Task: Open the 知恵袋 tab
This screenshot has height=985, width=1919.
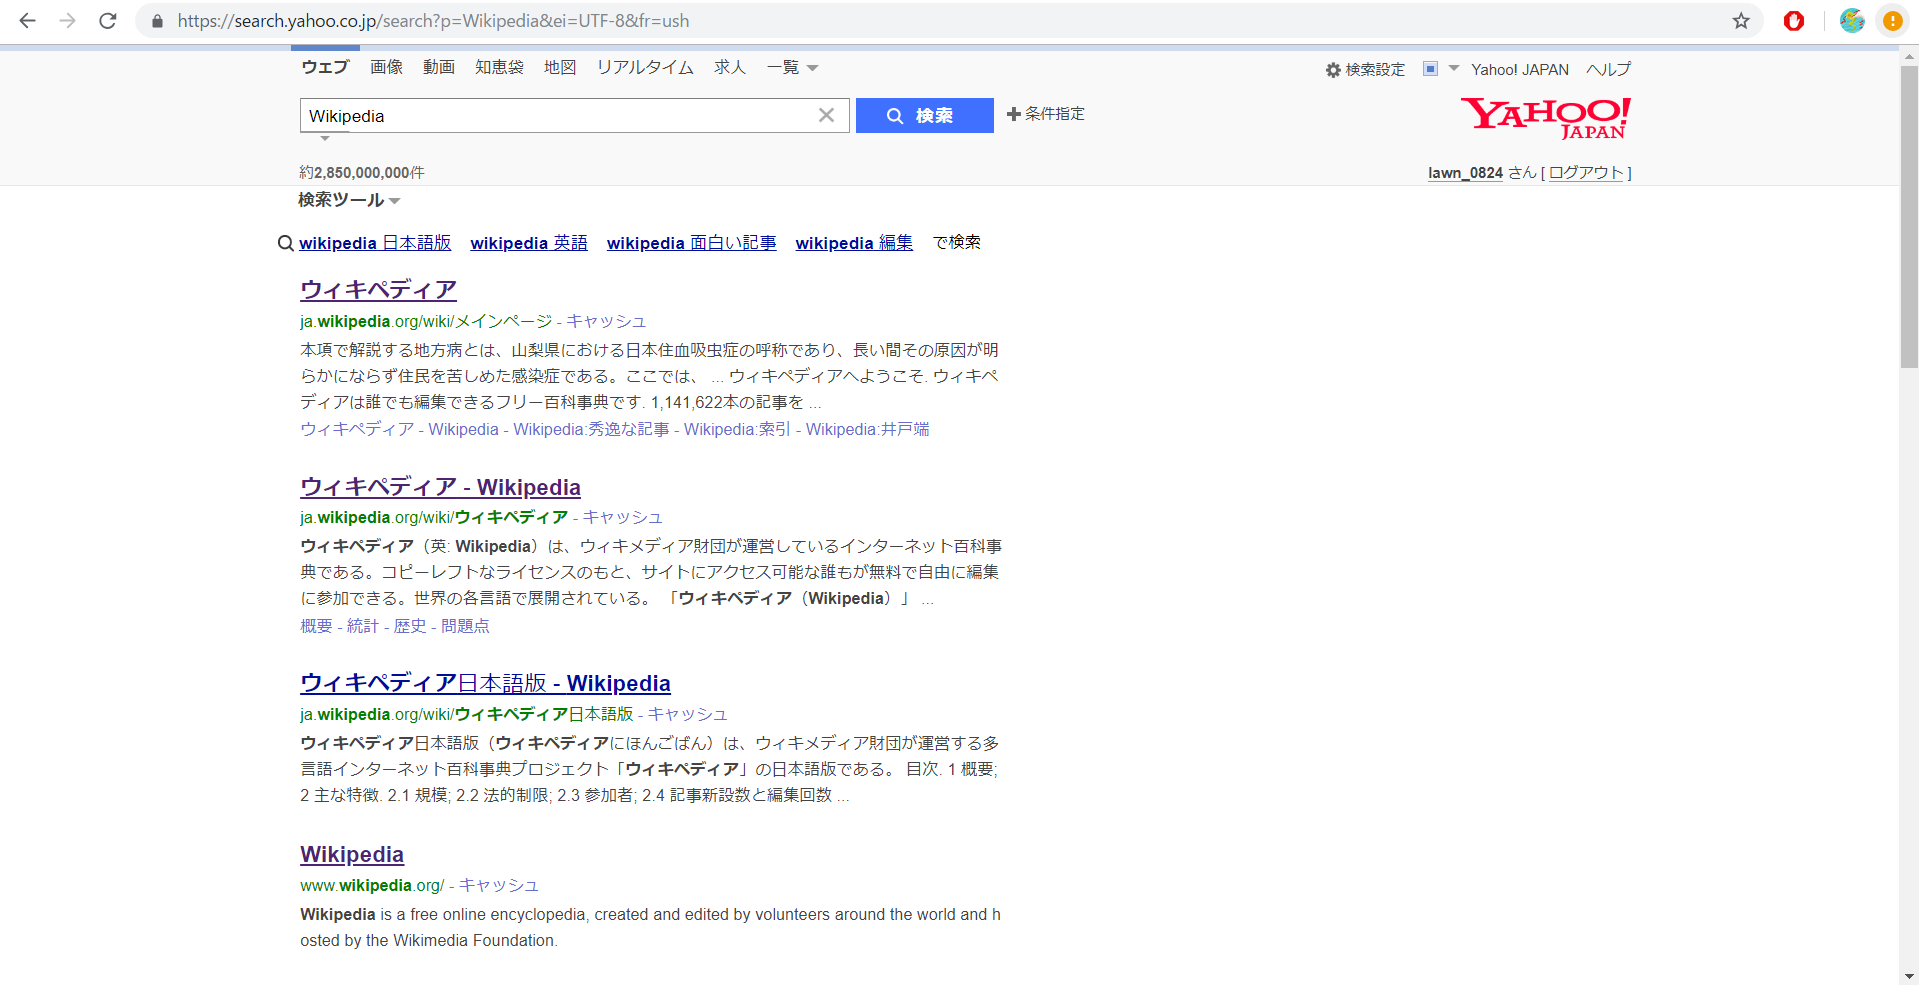Action: (499, 67)
